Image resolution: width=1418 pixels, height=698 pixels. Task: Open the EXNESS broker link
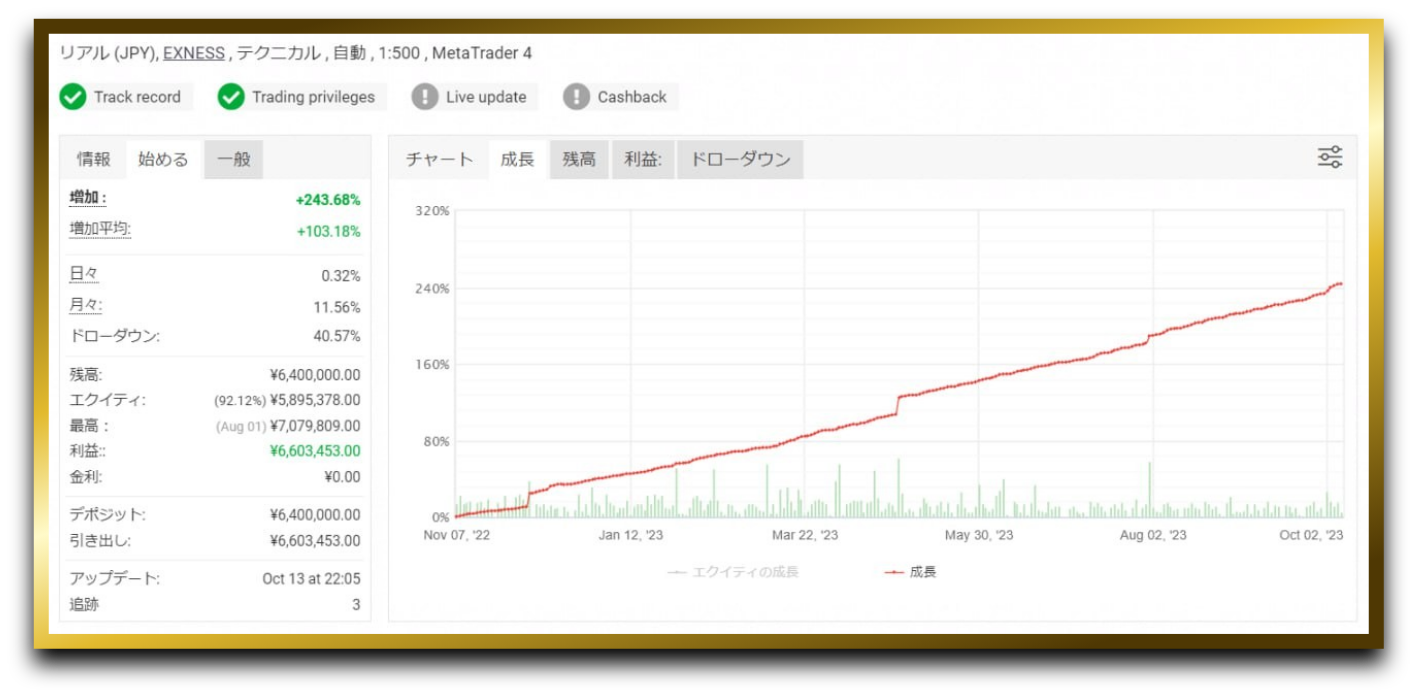coord(194,53)
